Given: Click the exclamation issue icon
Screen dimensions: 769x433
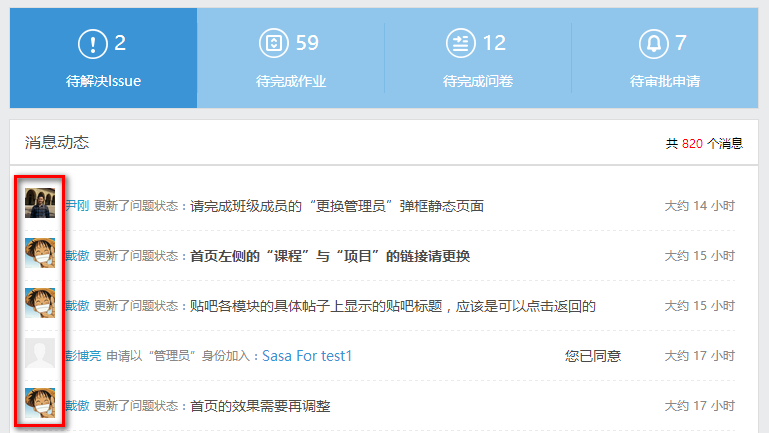Looking at the screenshot, I should tap(93, 44).
